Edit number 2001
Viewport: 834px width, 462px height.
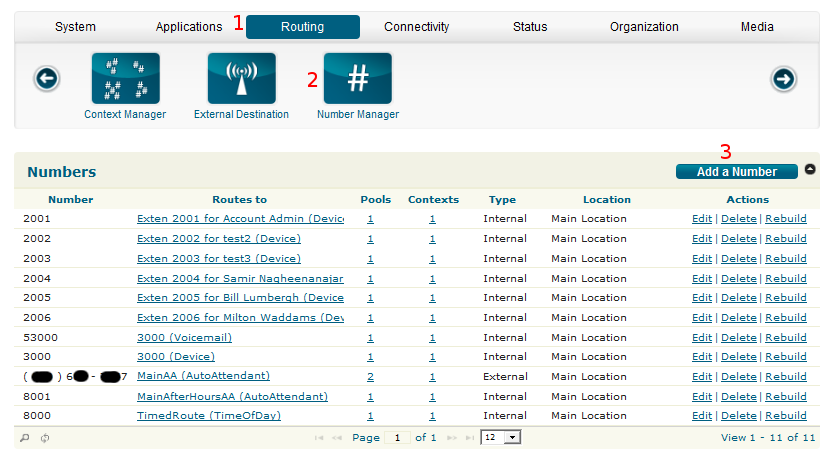point(702,219)
